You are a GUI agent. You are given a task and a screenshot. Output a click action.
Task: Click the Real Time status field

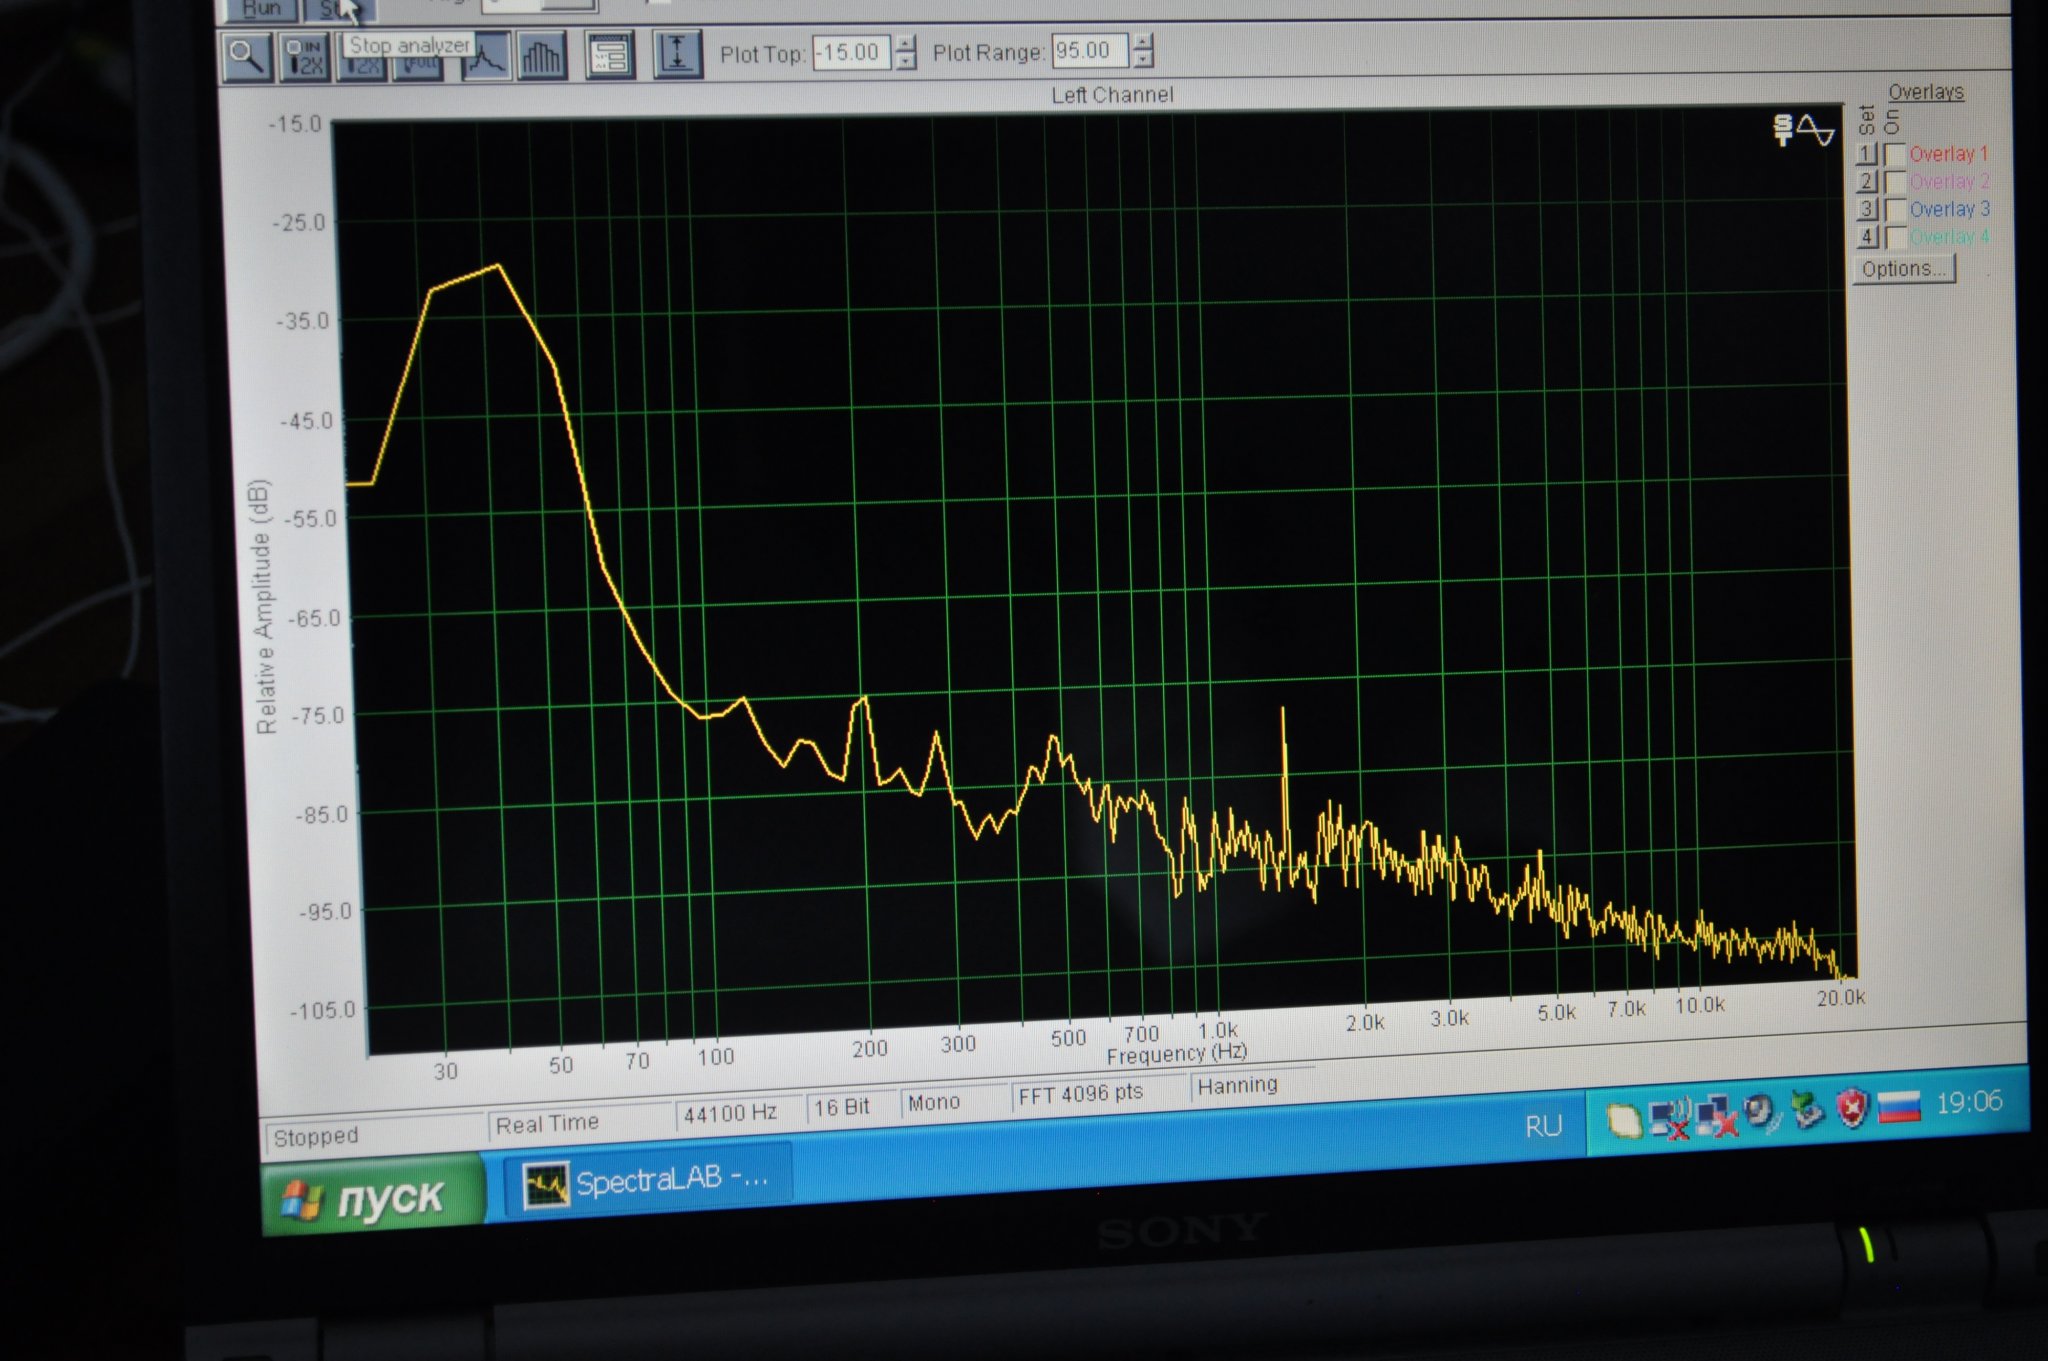pos(580,1121)
